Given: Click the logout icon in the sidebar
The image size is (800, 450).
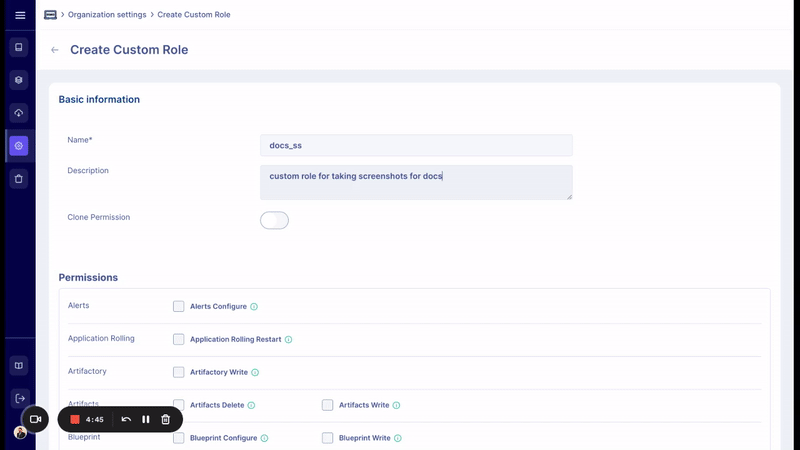Looking at the screenshot, I should tap(20, 398).
